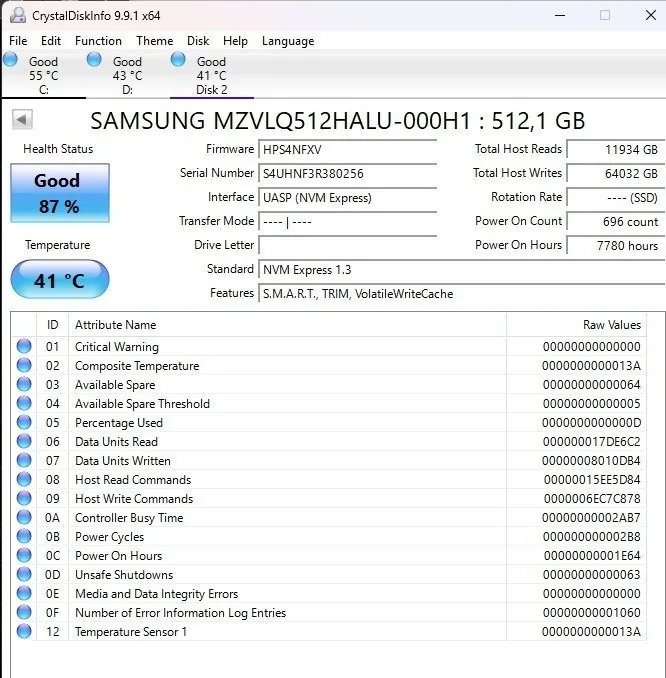Open the Language menu
This screenshot has width=666, height=678.
(288, 41)
